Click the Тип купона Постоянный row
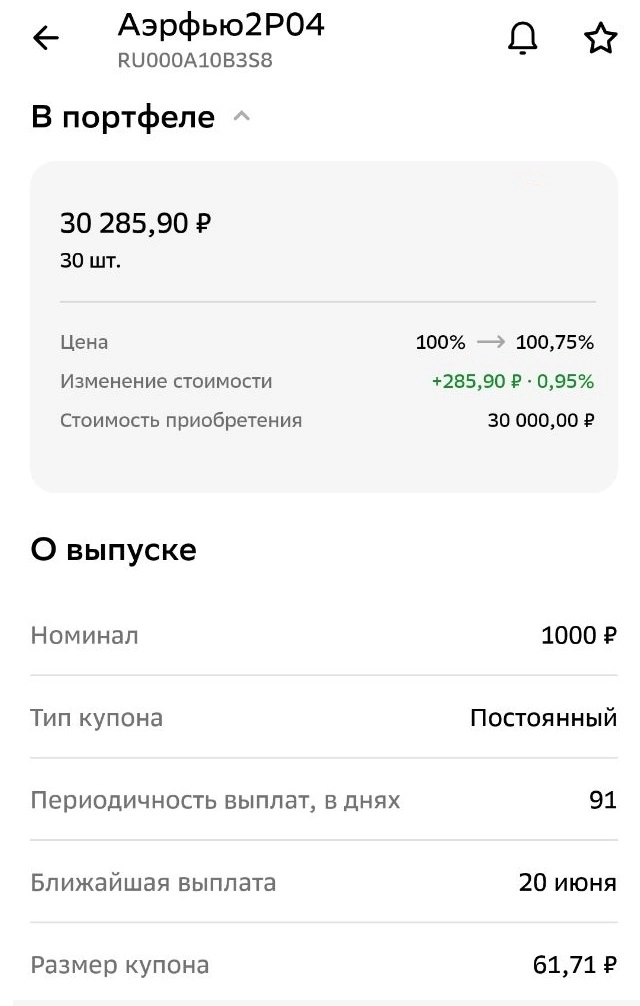The width and height of the screenshot is (640, 1006). tap(320, 717)
